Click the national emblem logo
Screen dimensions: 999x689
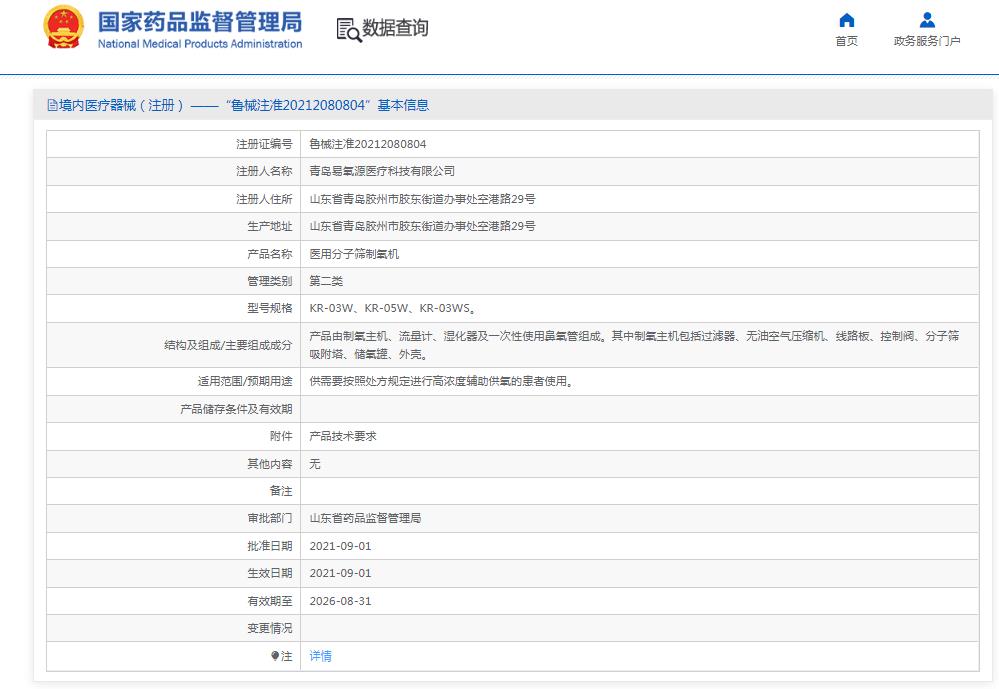point(64,29)
